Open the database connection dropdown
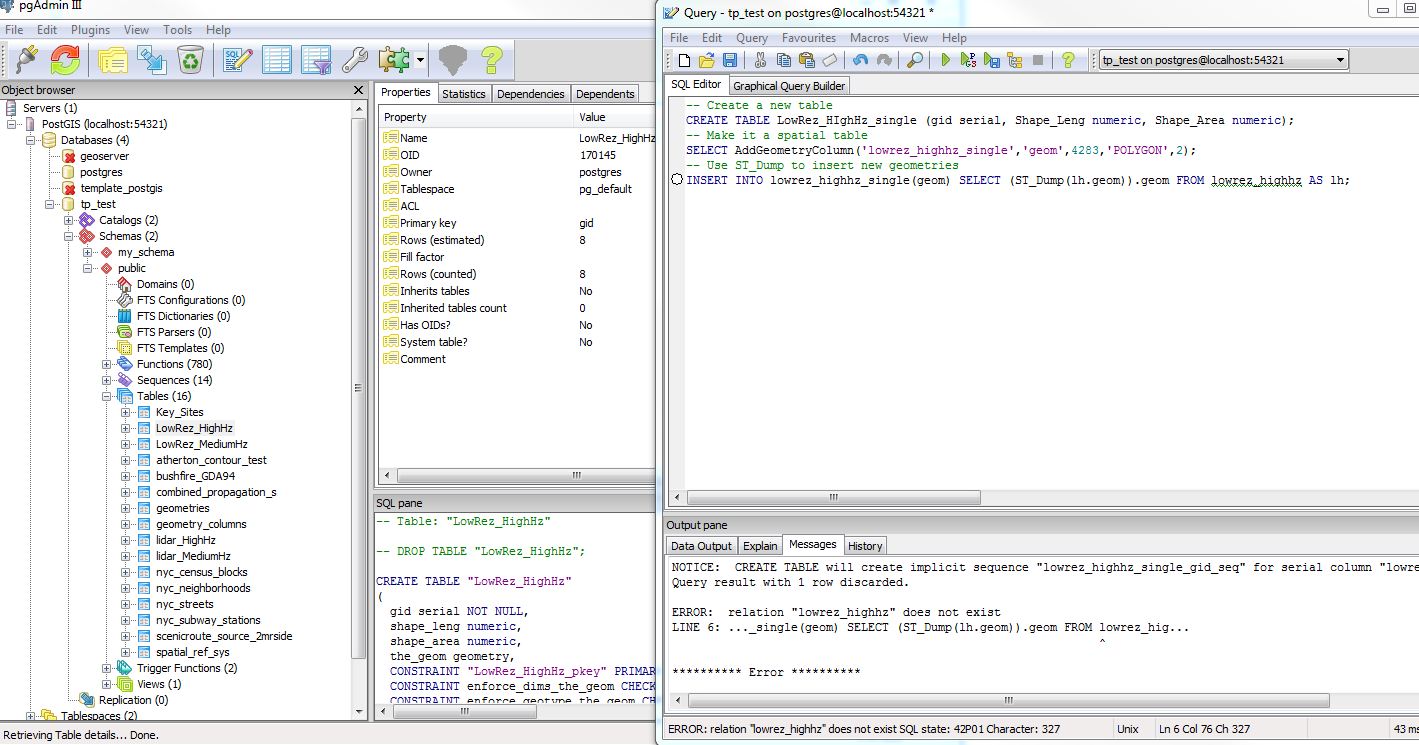The height and width of the screenshot is (745, 1419). 1340,60
